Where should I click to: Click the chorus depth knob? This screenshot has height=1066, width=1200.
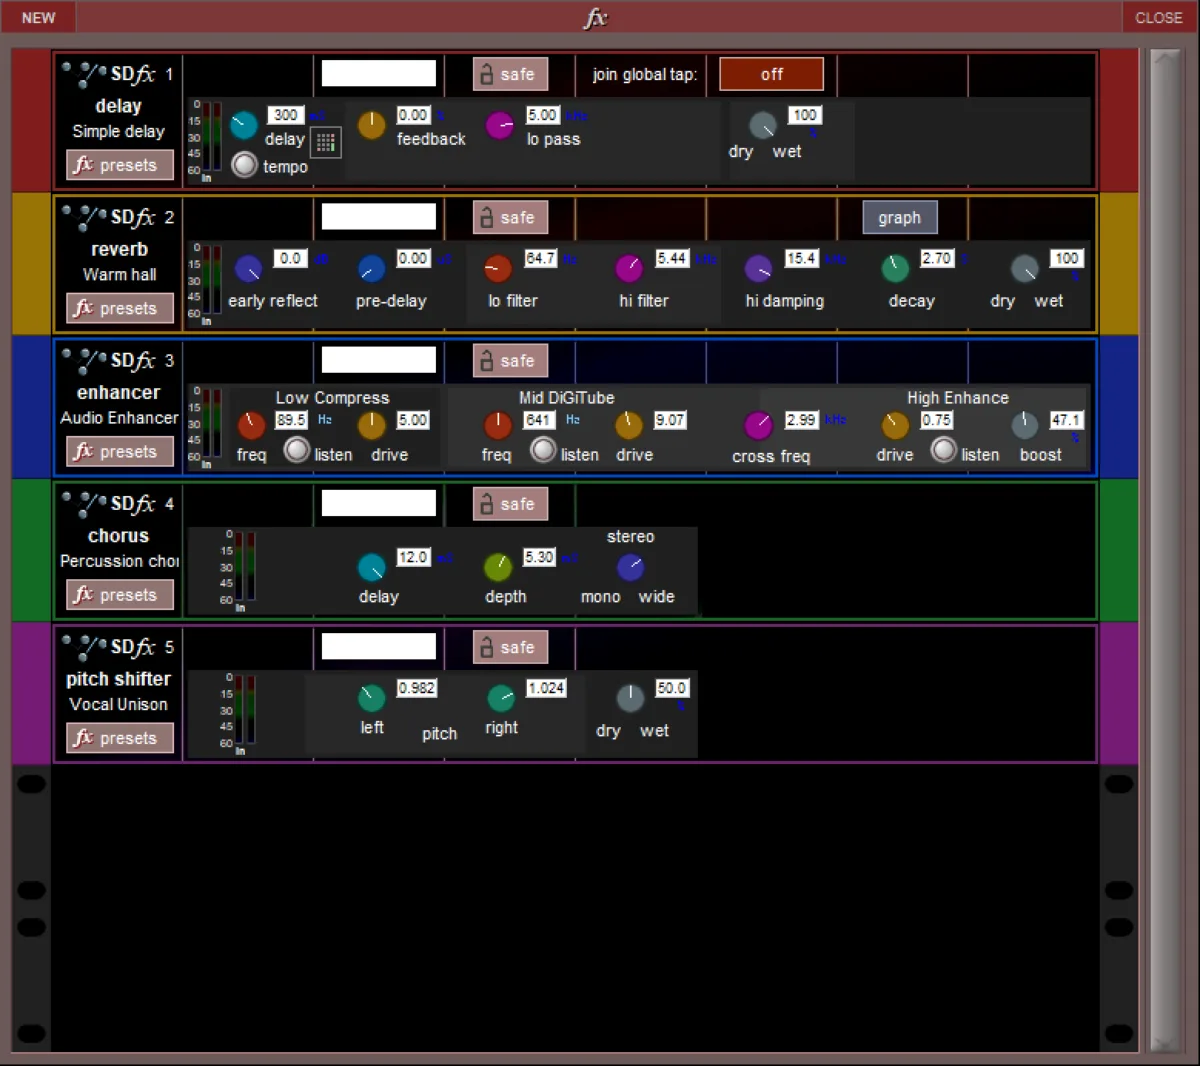click(x=497, y=567)
